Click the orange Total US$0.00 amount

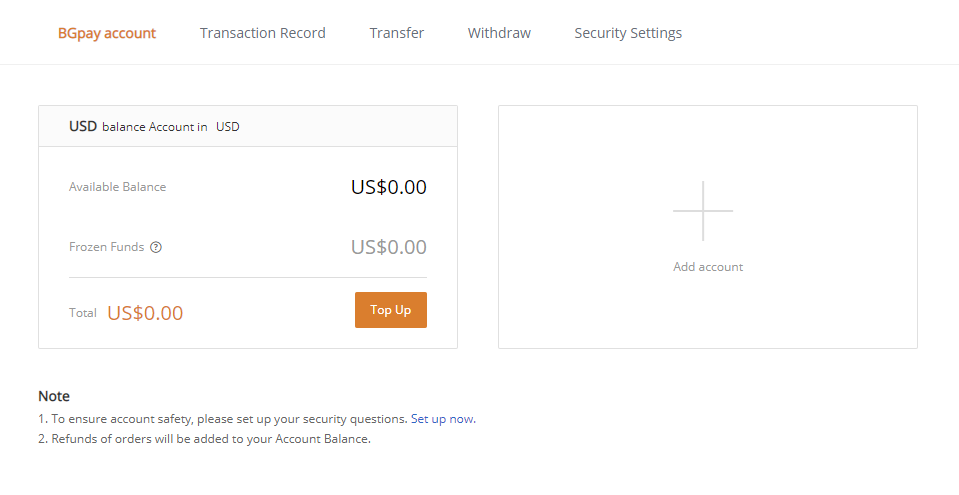pos(145,313)
